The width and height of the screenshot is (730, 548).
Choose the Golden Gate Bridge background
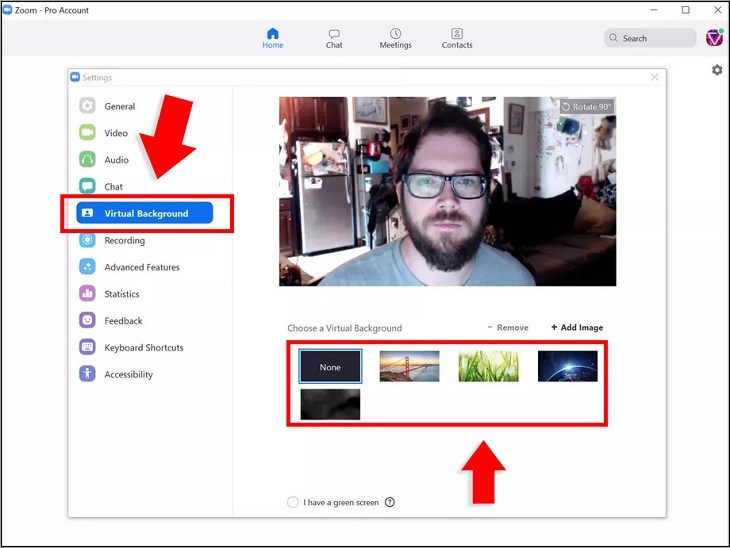[409, 366]
